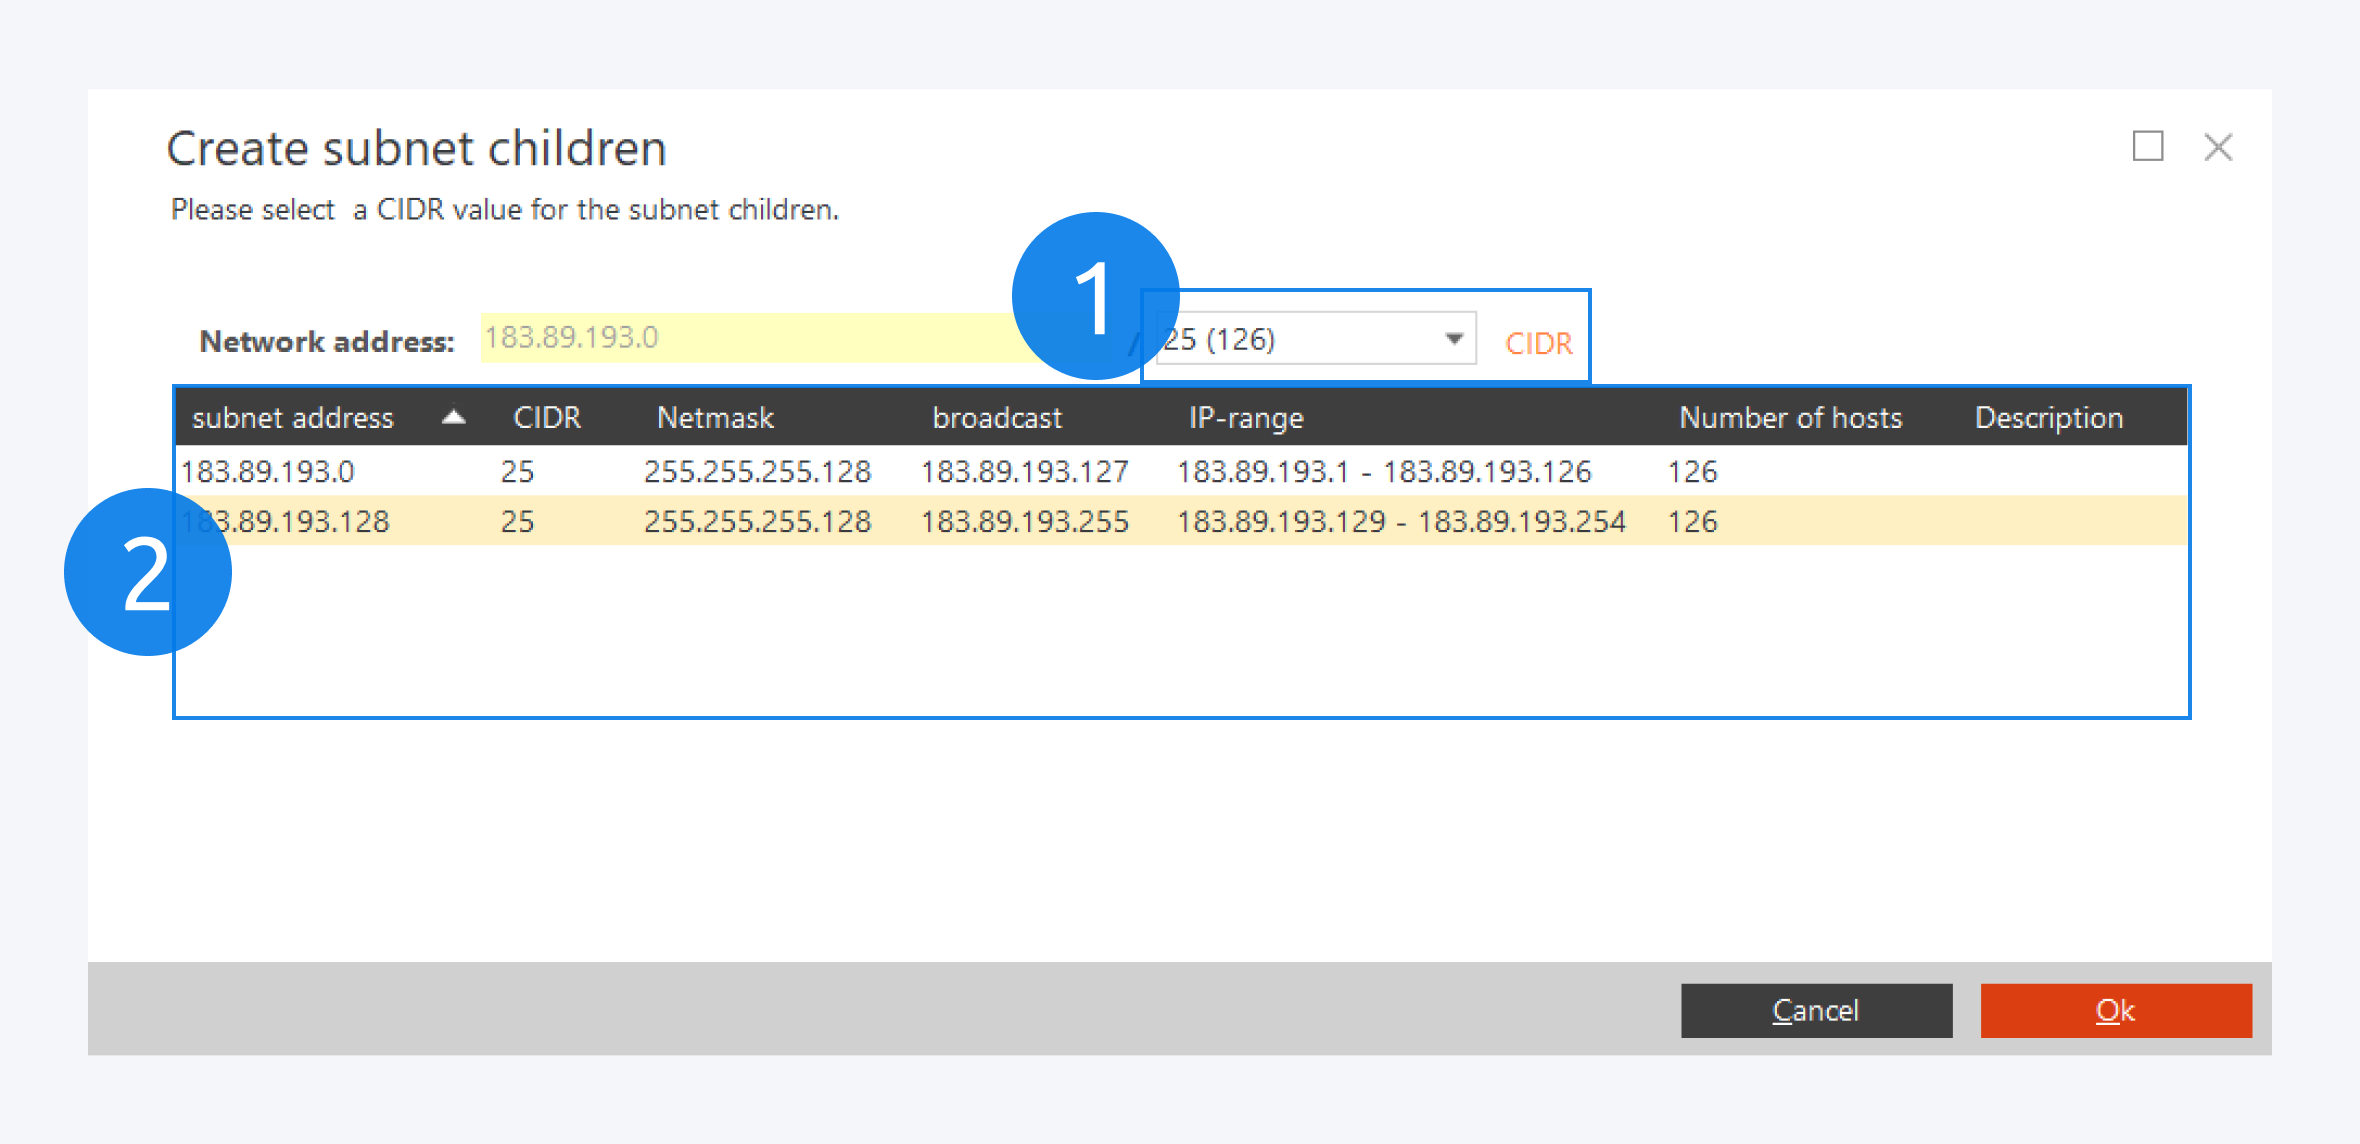Image resolution: width=2360 pixels, height=1144 pixels.
Task: Click the IP-range column header
Action: [1246, 417]
